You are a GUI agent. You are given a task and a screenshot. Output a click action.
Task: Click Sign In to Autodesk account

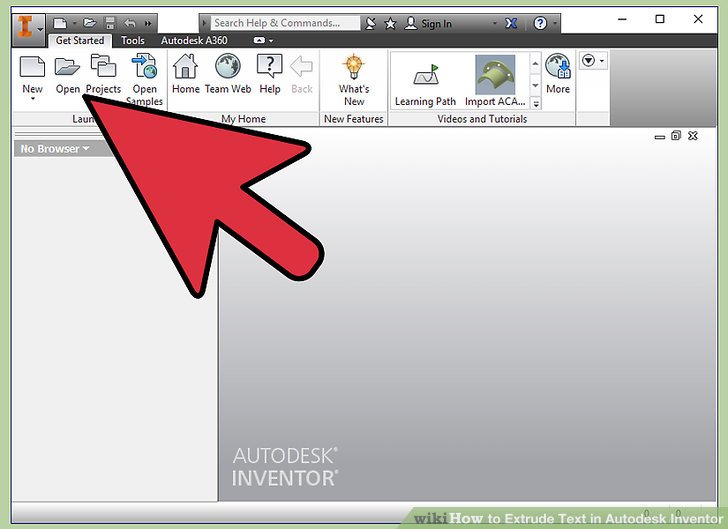tap(428, 23)
